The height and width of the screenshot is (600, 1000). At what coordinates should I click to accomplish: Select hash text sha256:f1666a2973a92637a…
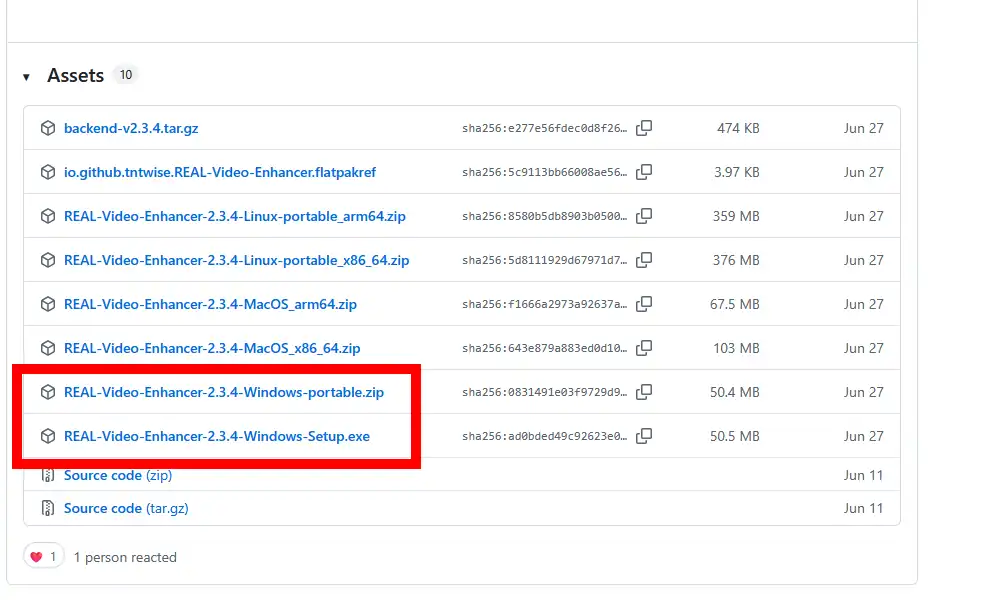click(545, 304)
